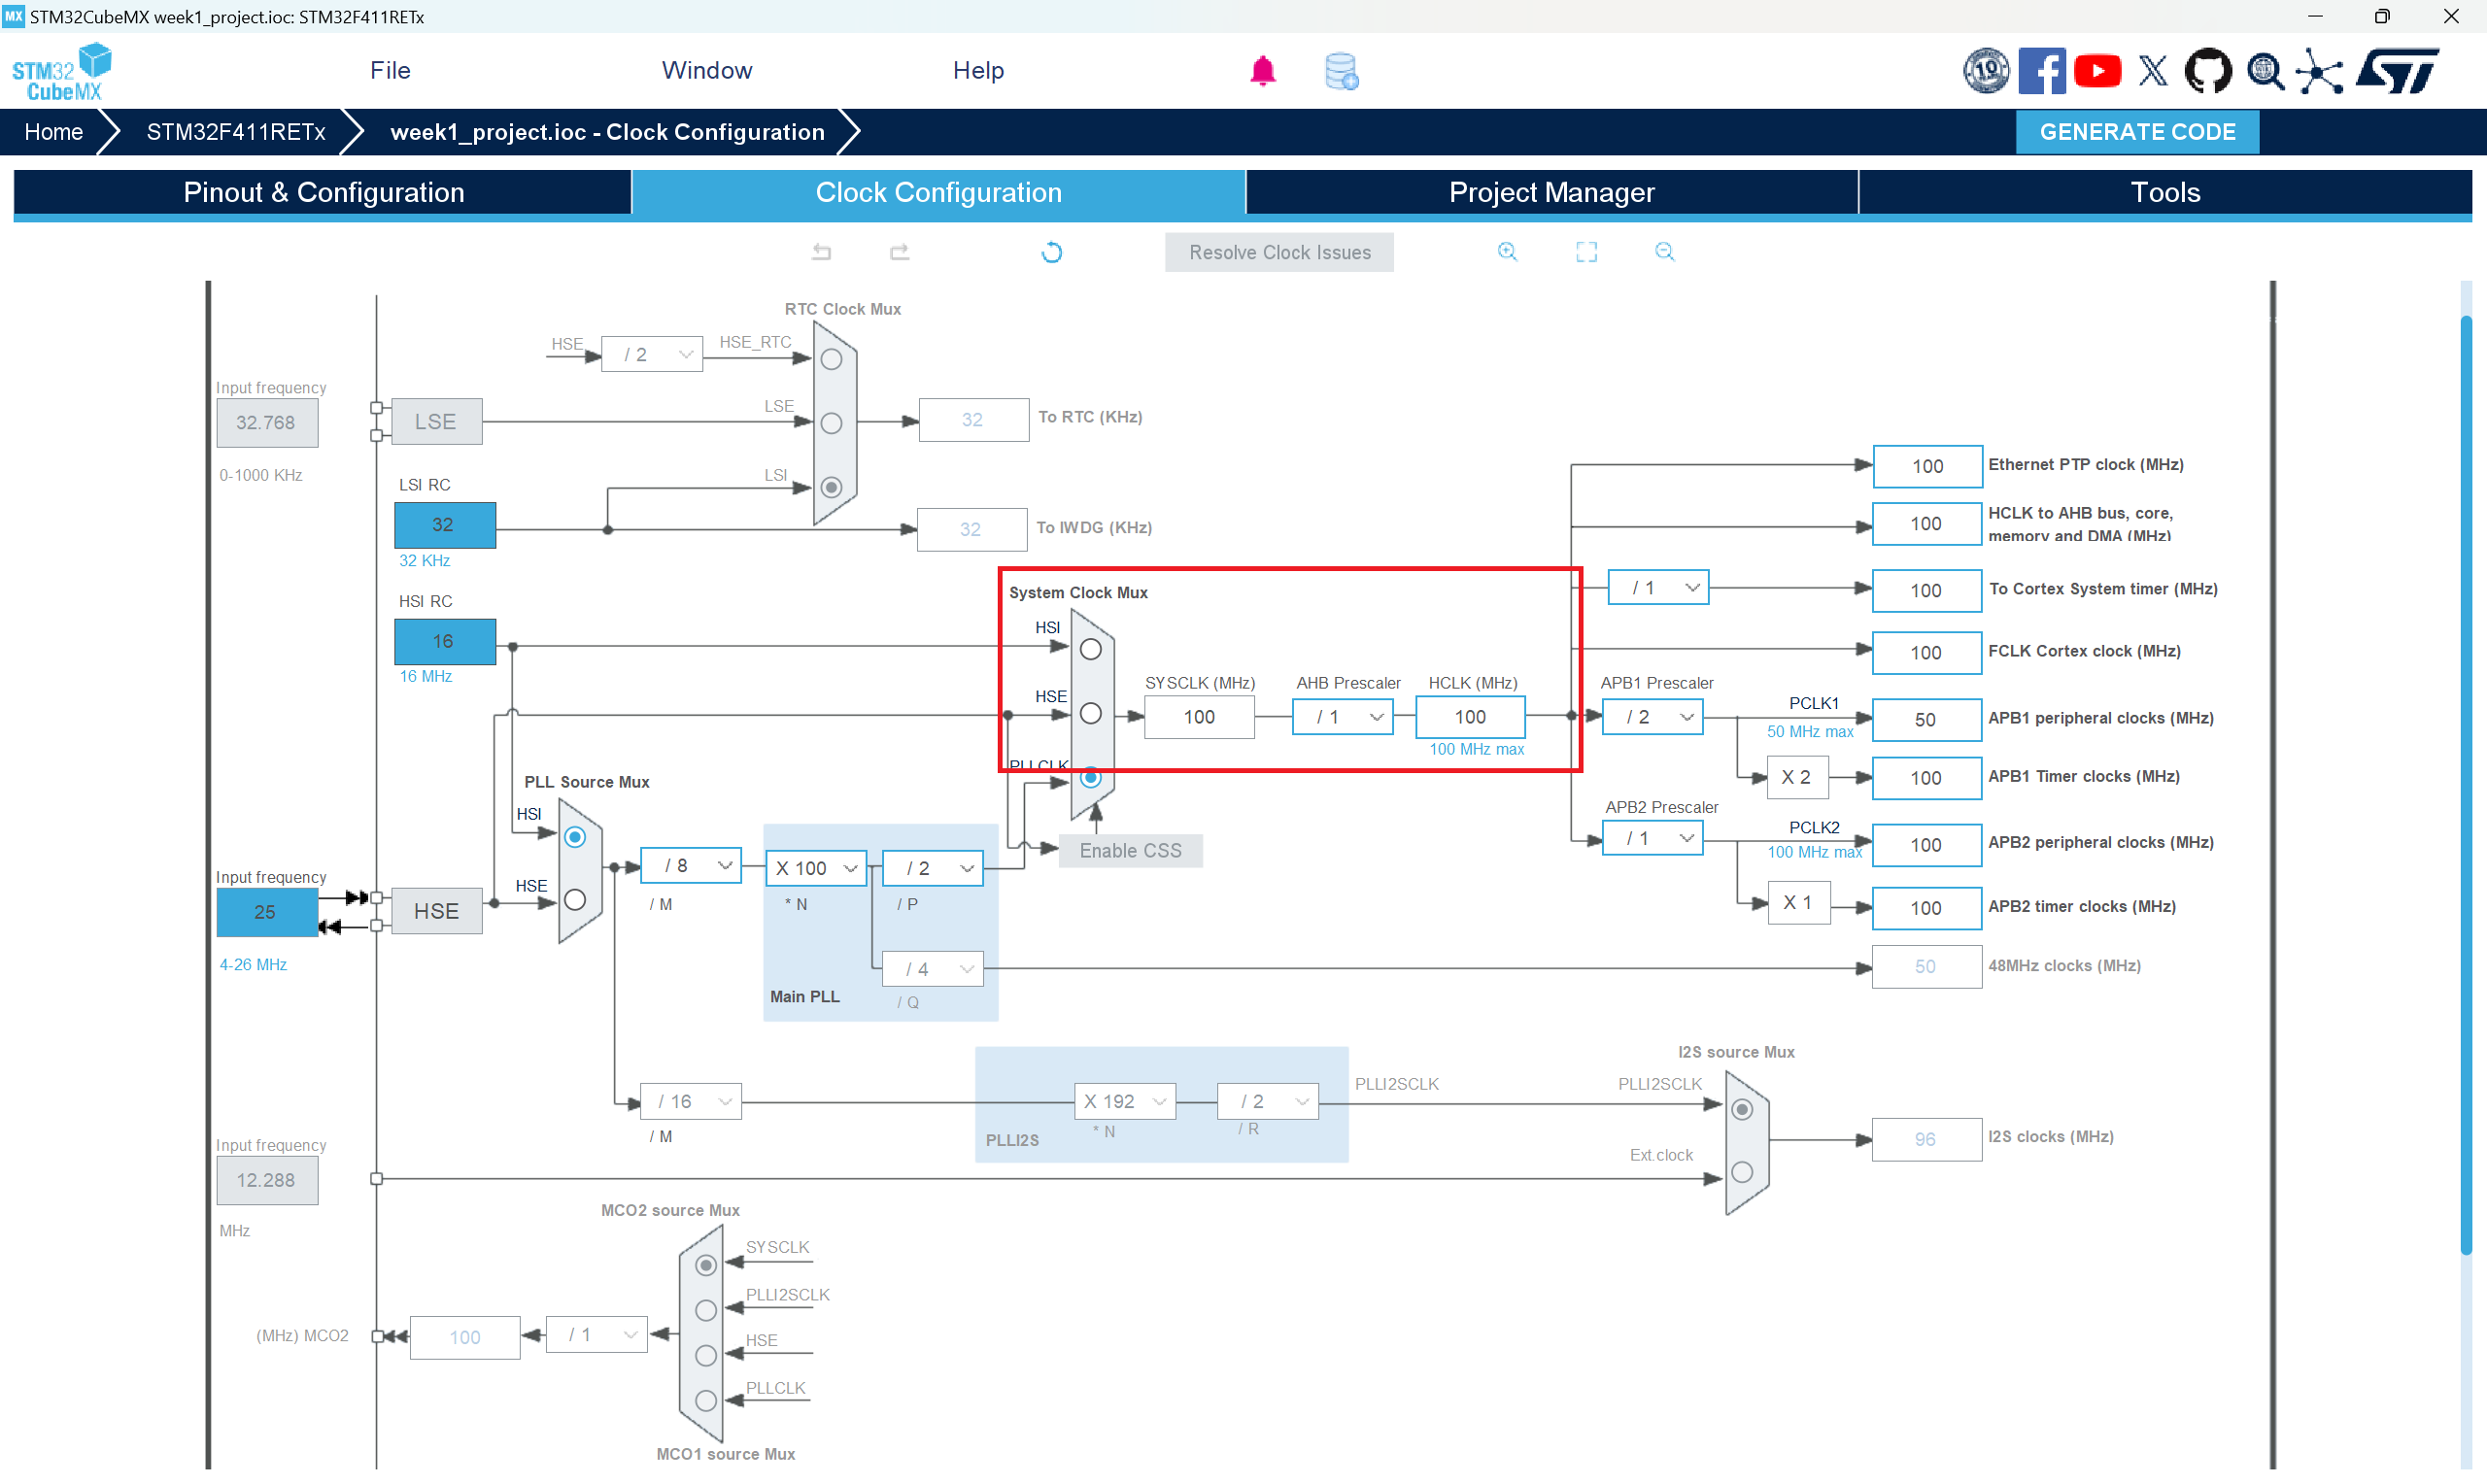Viewport: 2487px width, 1484px height.
Task: Click the HSE input frequency field
Action: (266, 912)
